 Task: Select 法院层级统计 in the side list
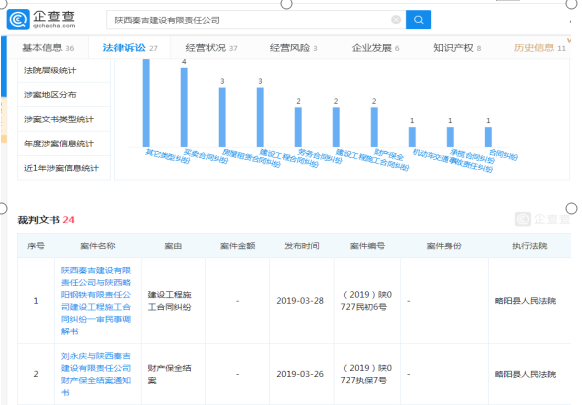pos(64,71)
